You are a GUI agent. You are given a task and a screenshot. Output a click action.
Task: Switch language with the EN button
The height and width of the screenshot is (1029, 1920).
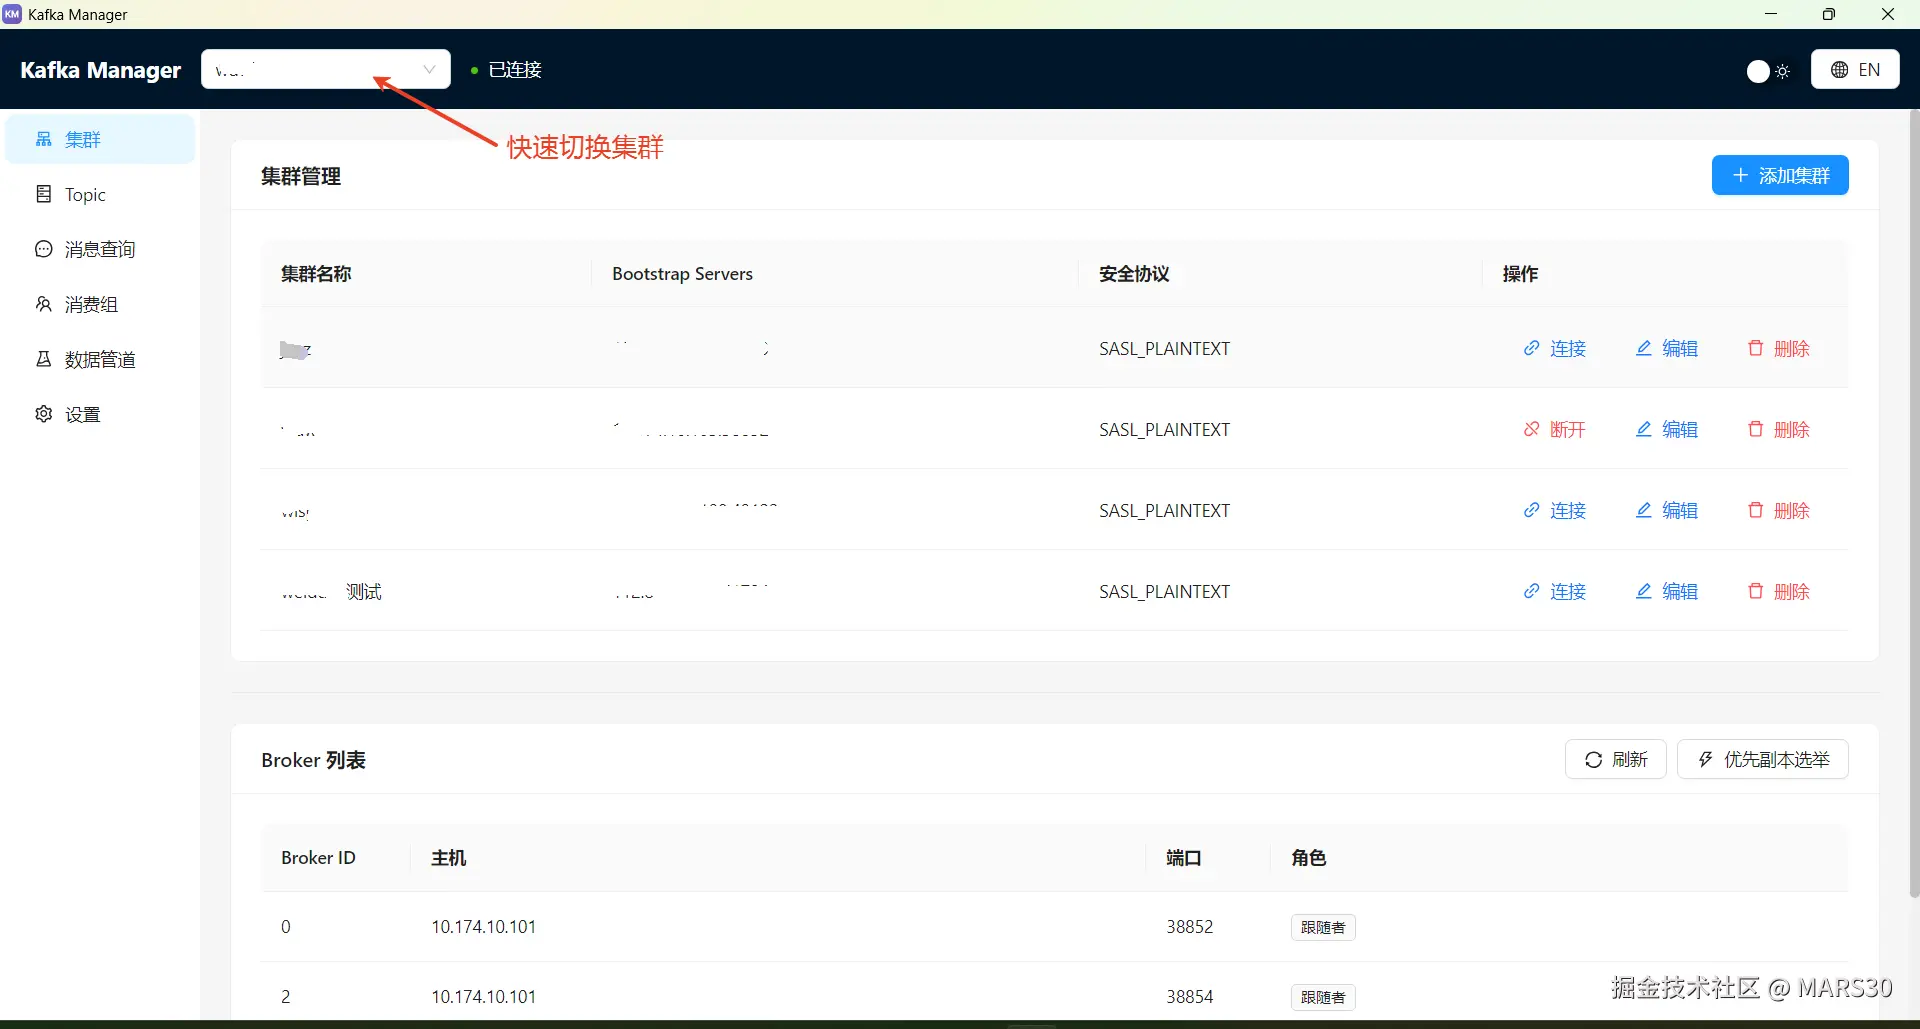tap(1855, 70)
